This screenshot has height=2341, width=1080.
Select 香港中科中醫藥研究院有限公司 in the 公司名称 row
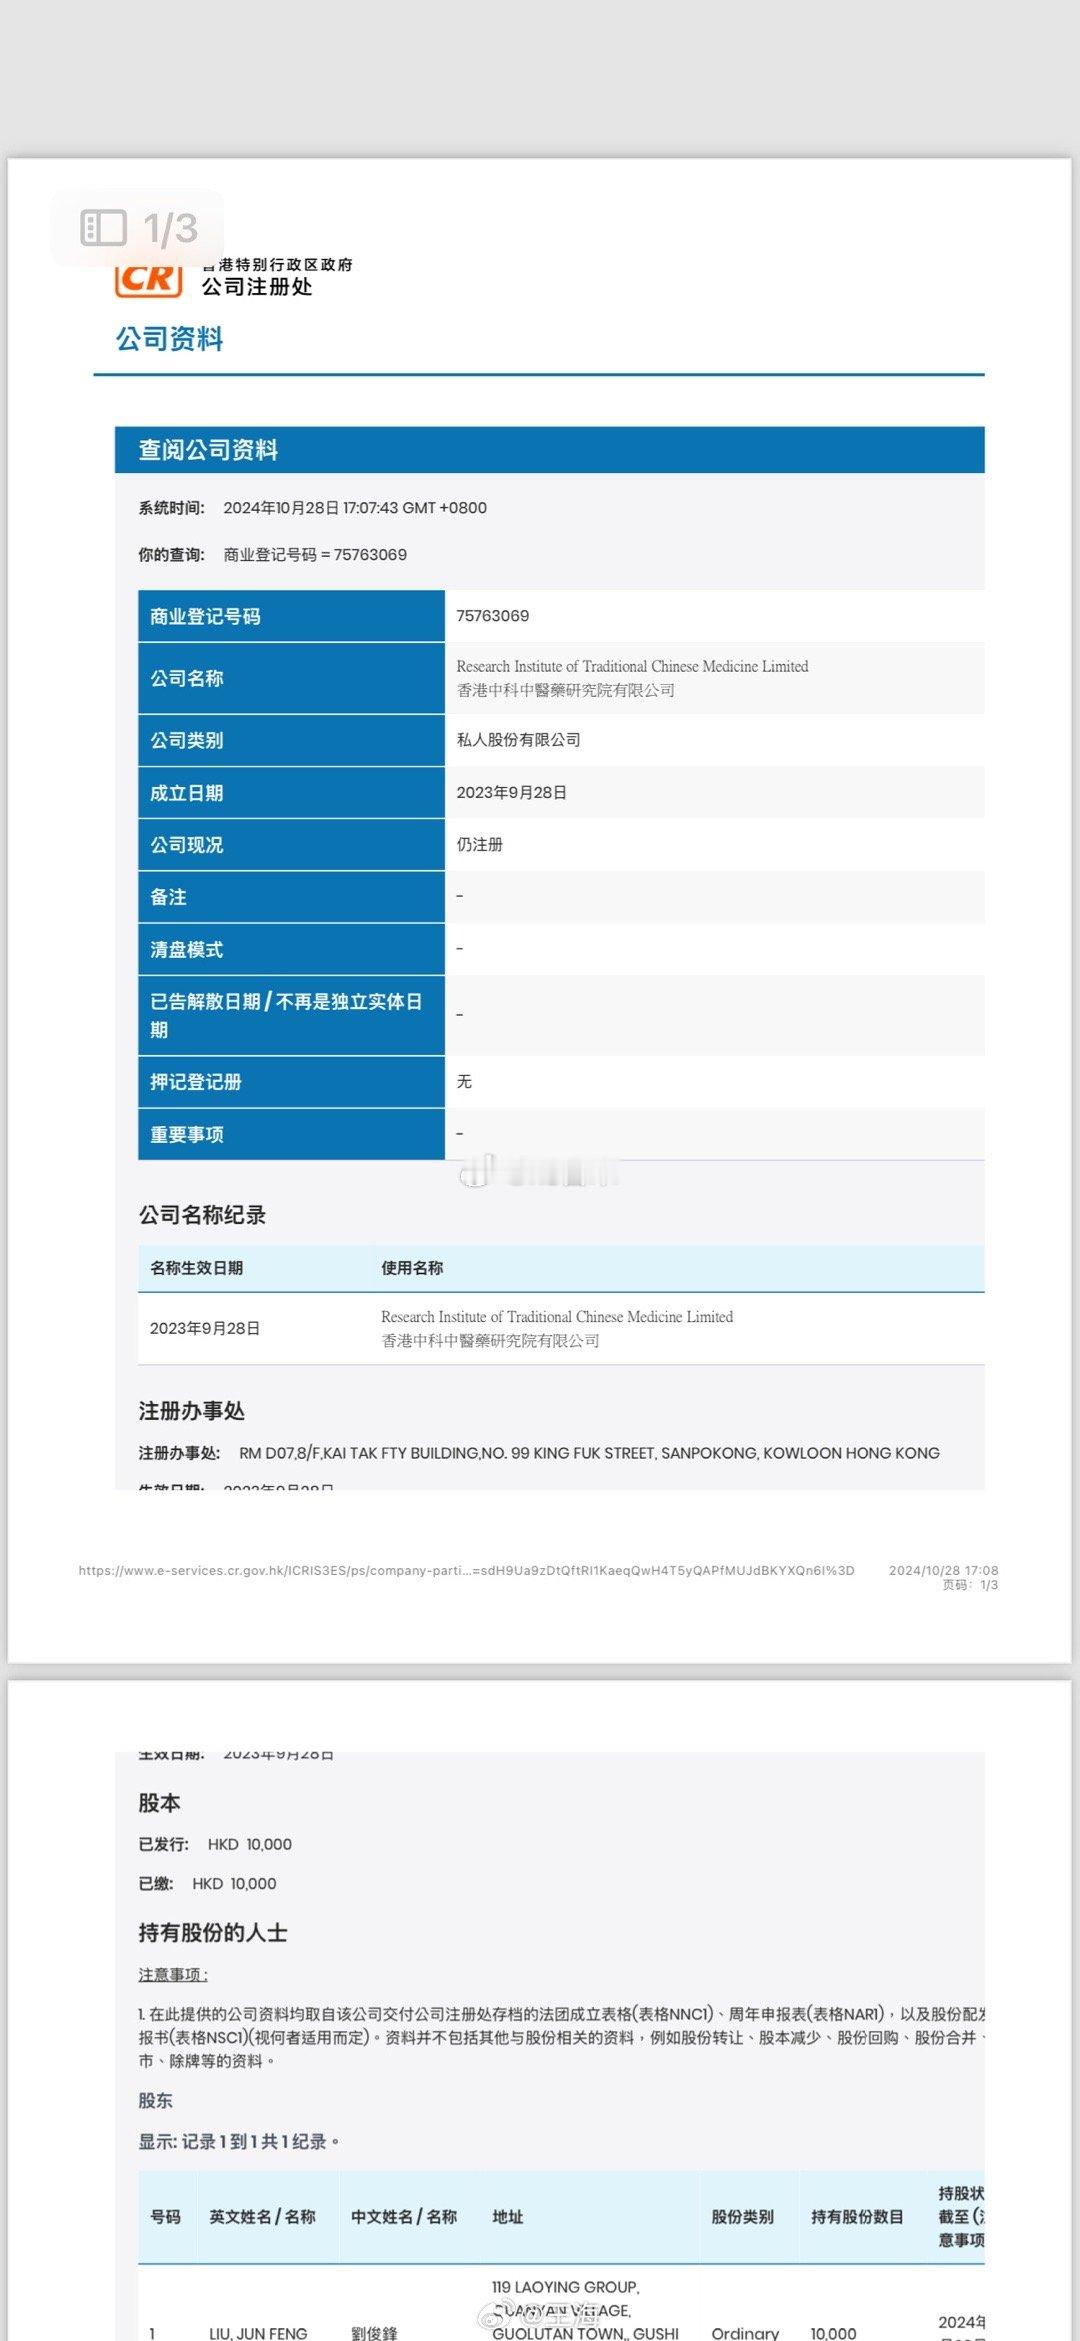(x=566, y=690)
